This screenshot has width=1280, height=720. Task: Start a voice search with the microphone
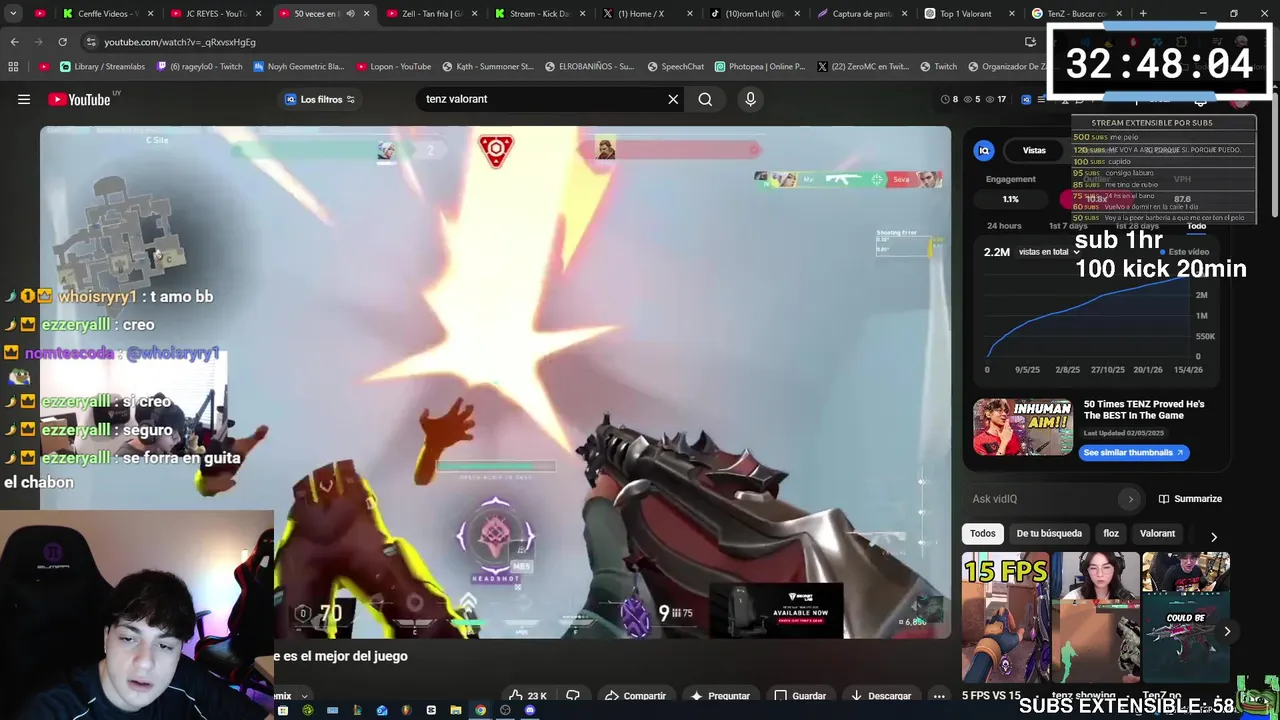point(750,99)
